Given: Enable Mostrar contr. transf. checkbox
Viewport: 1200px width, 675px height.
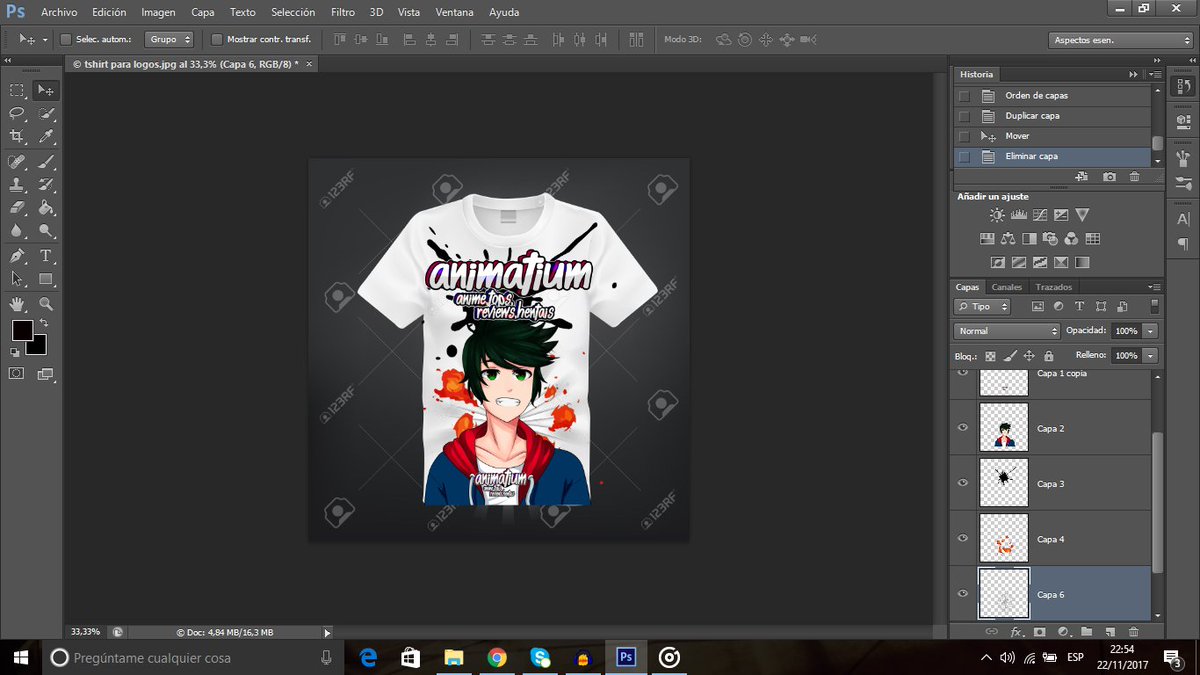Looking at the screenshot, I should [x=217, y=40].
